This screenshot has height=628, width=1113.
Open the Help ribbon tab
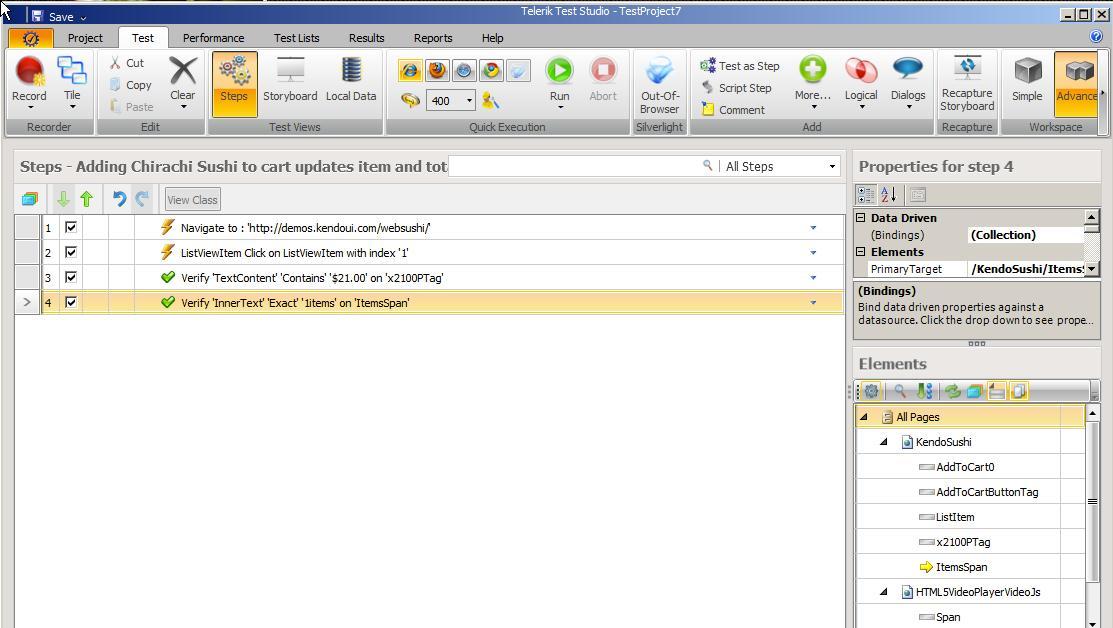coord(493,38)
